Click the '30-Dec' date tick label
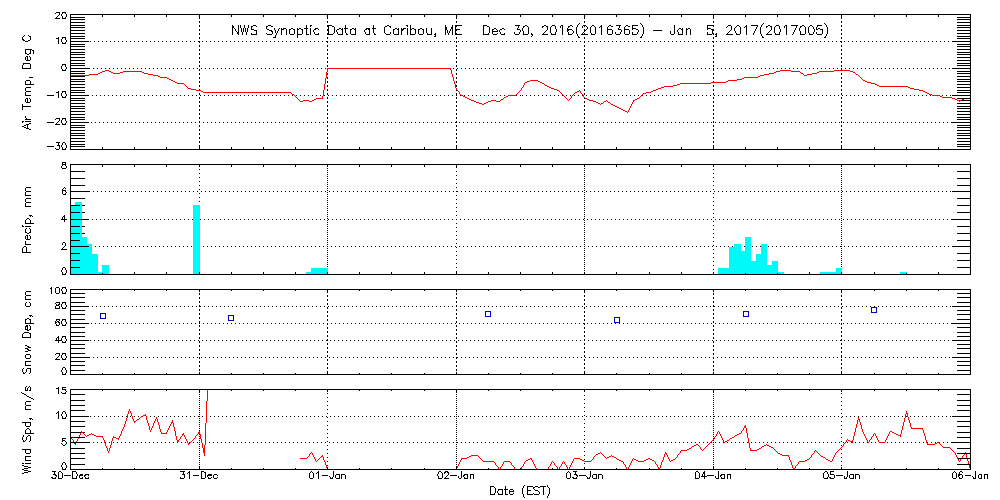 70,476
